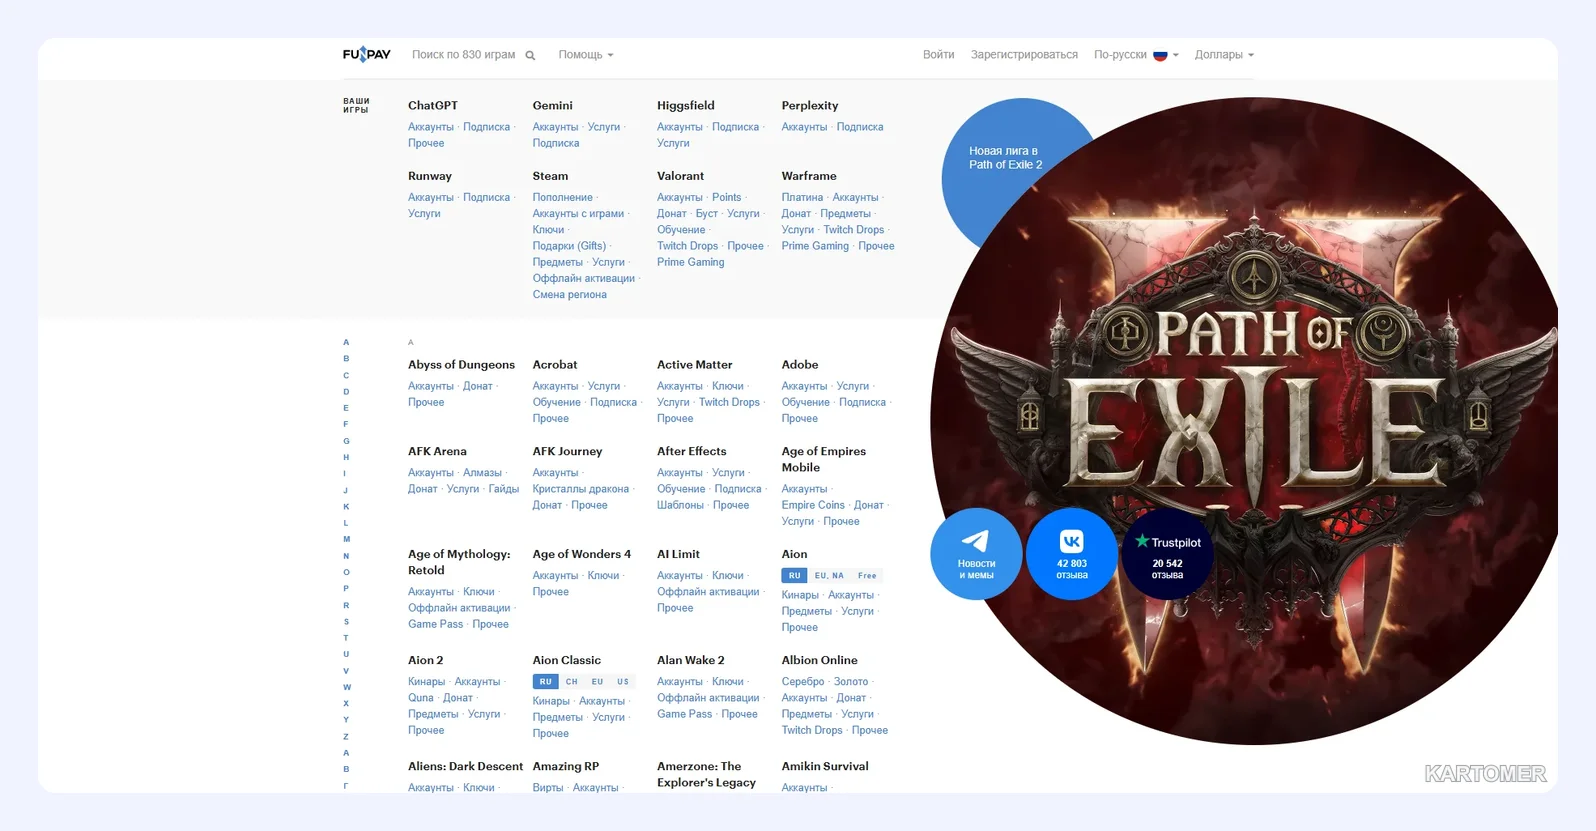Open the VK reviews circle
Image resolution: width=1596 pixels, height=831 pixels.
click(1071, 554)
